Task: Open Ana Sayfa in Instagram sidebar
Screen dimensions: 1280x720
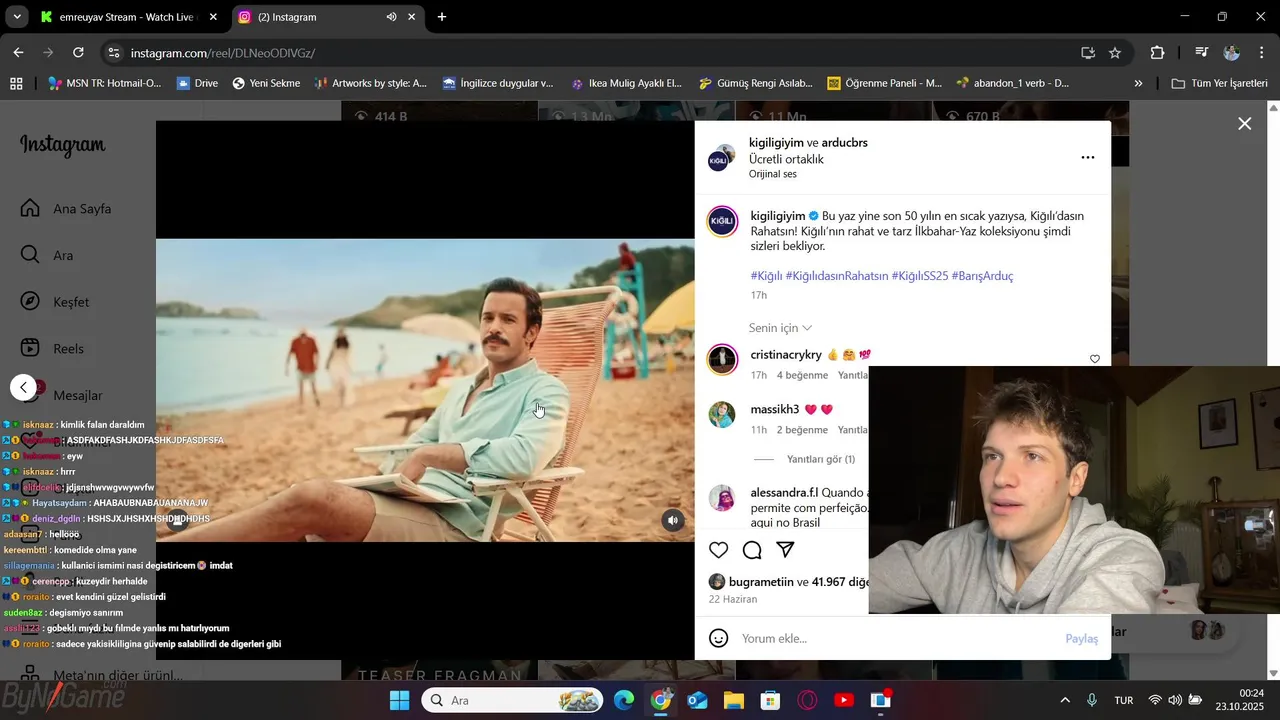Action: click(x=68, y=209)
